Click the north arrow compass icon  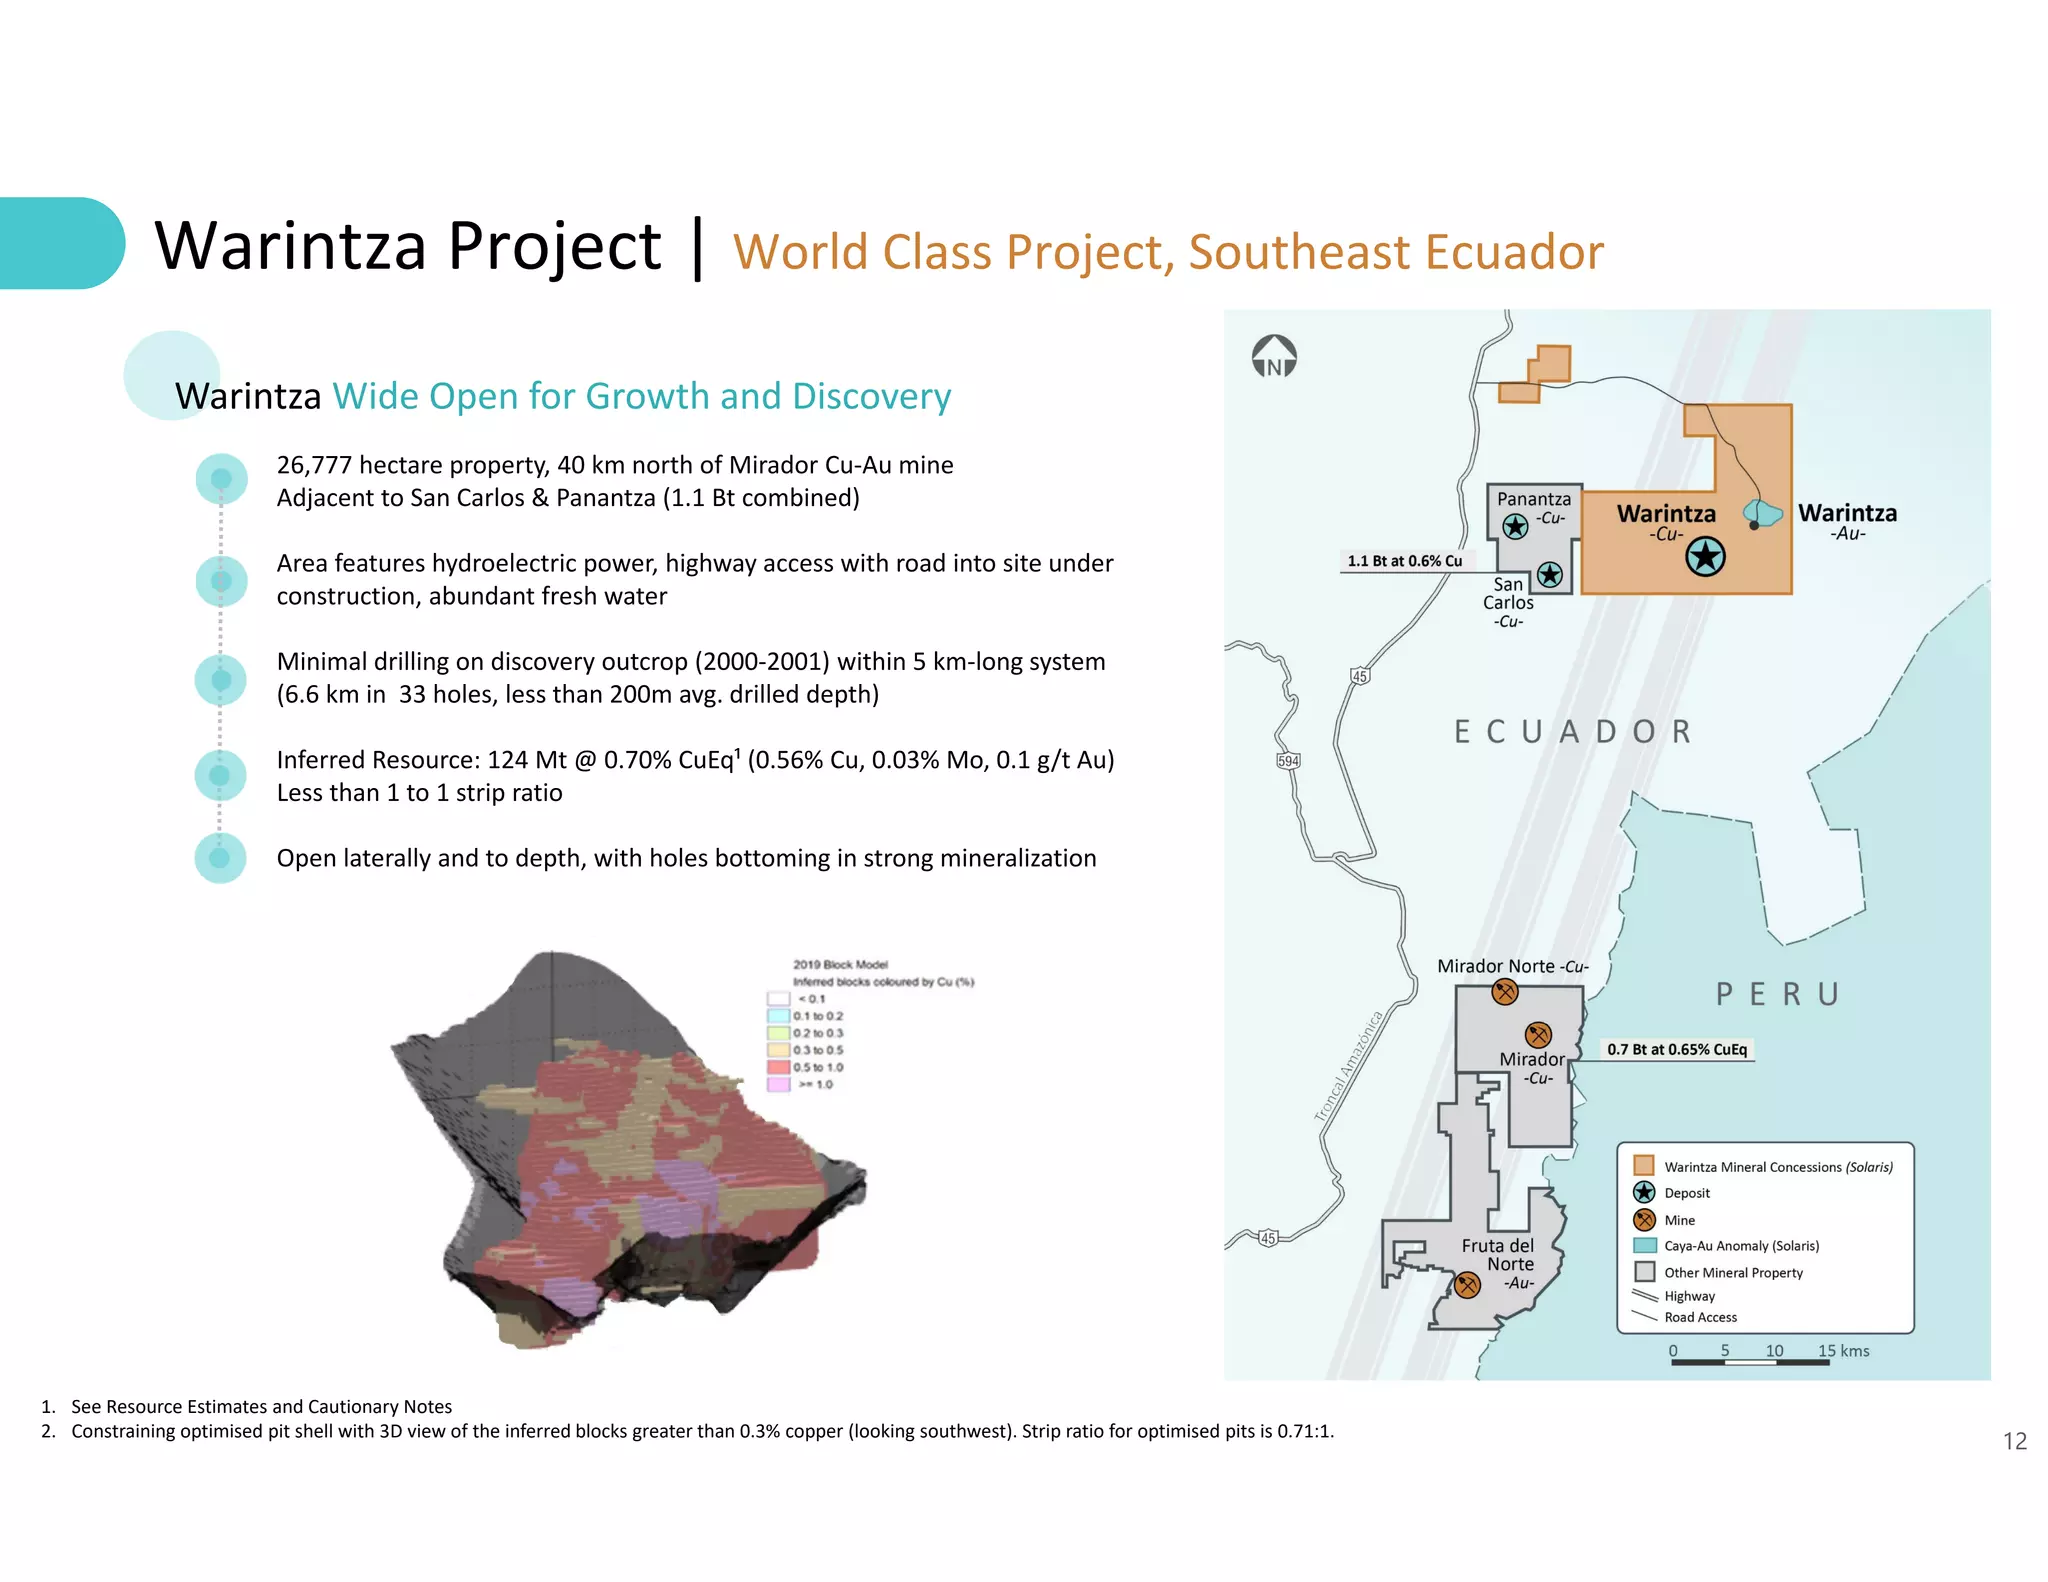1274,357
